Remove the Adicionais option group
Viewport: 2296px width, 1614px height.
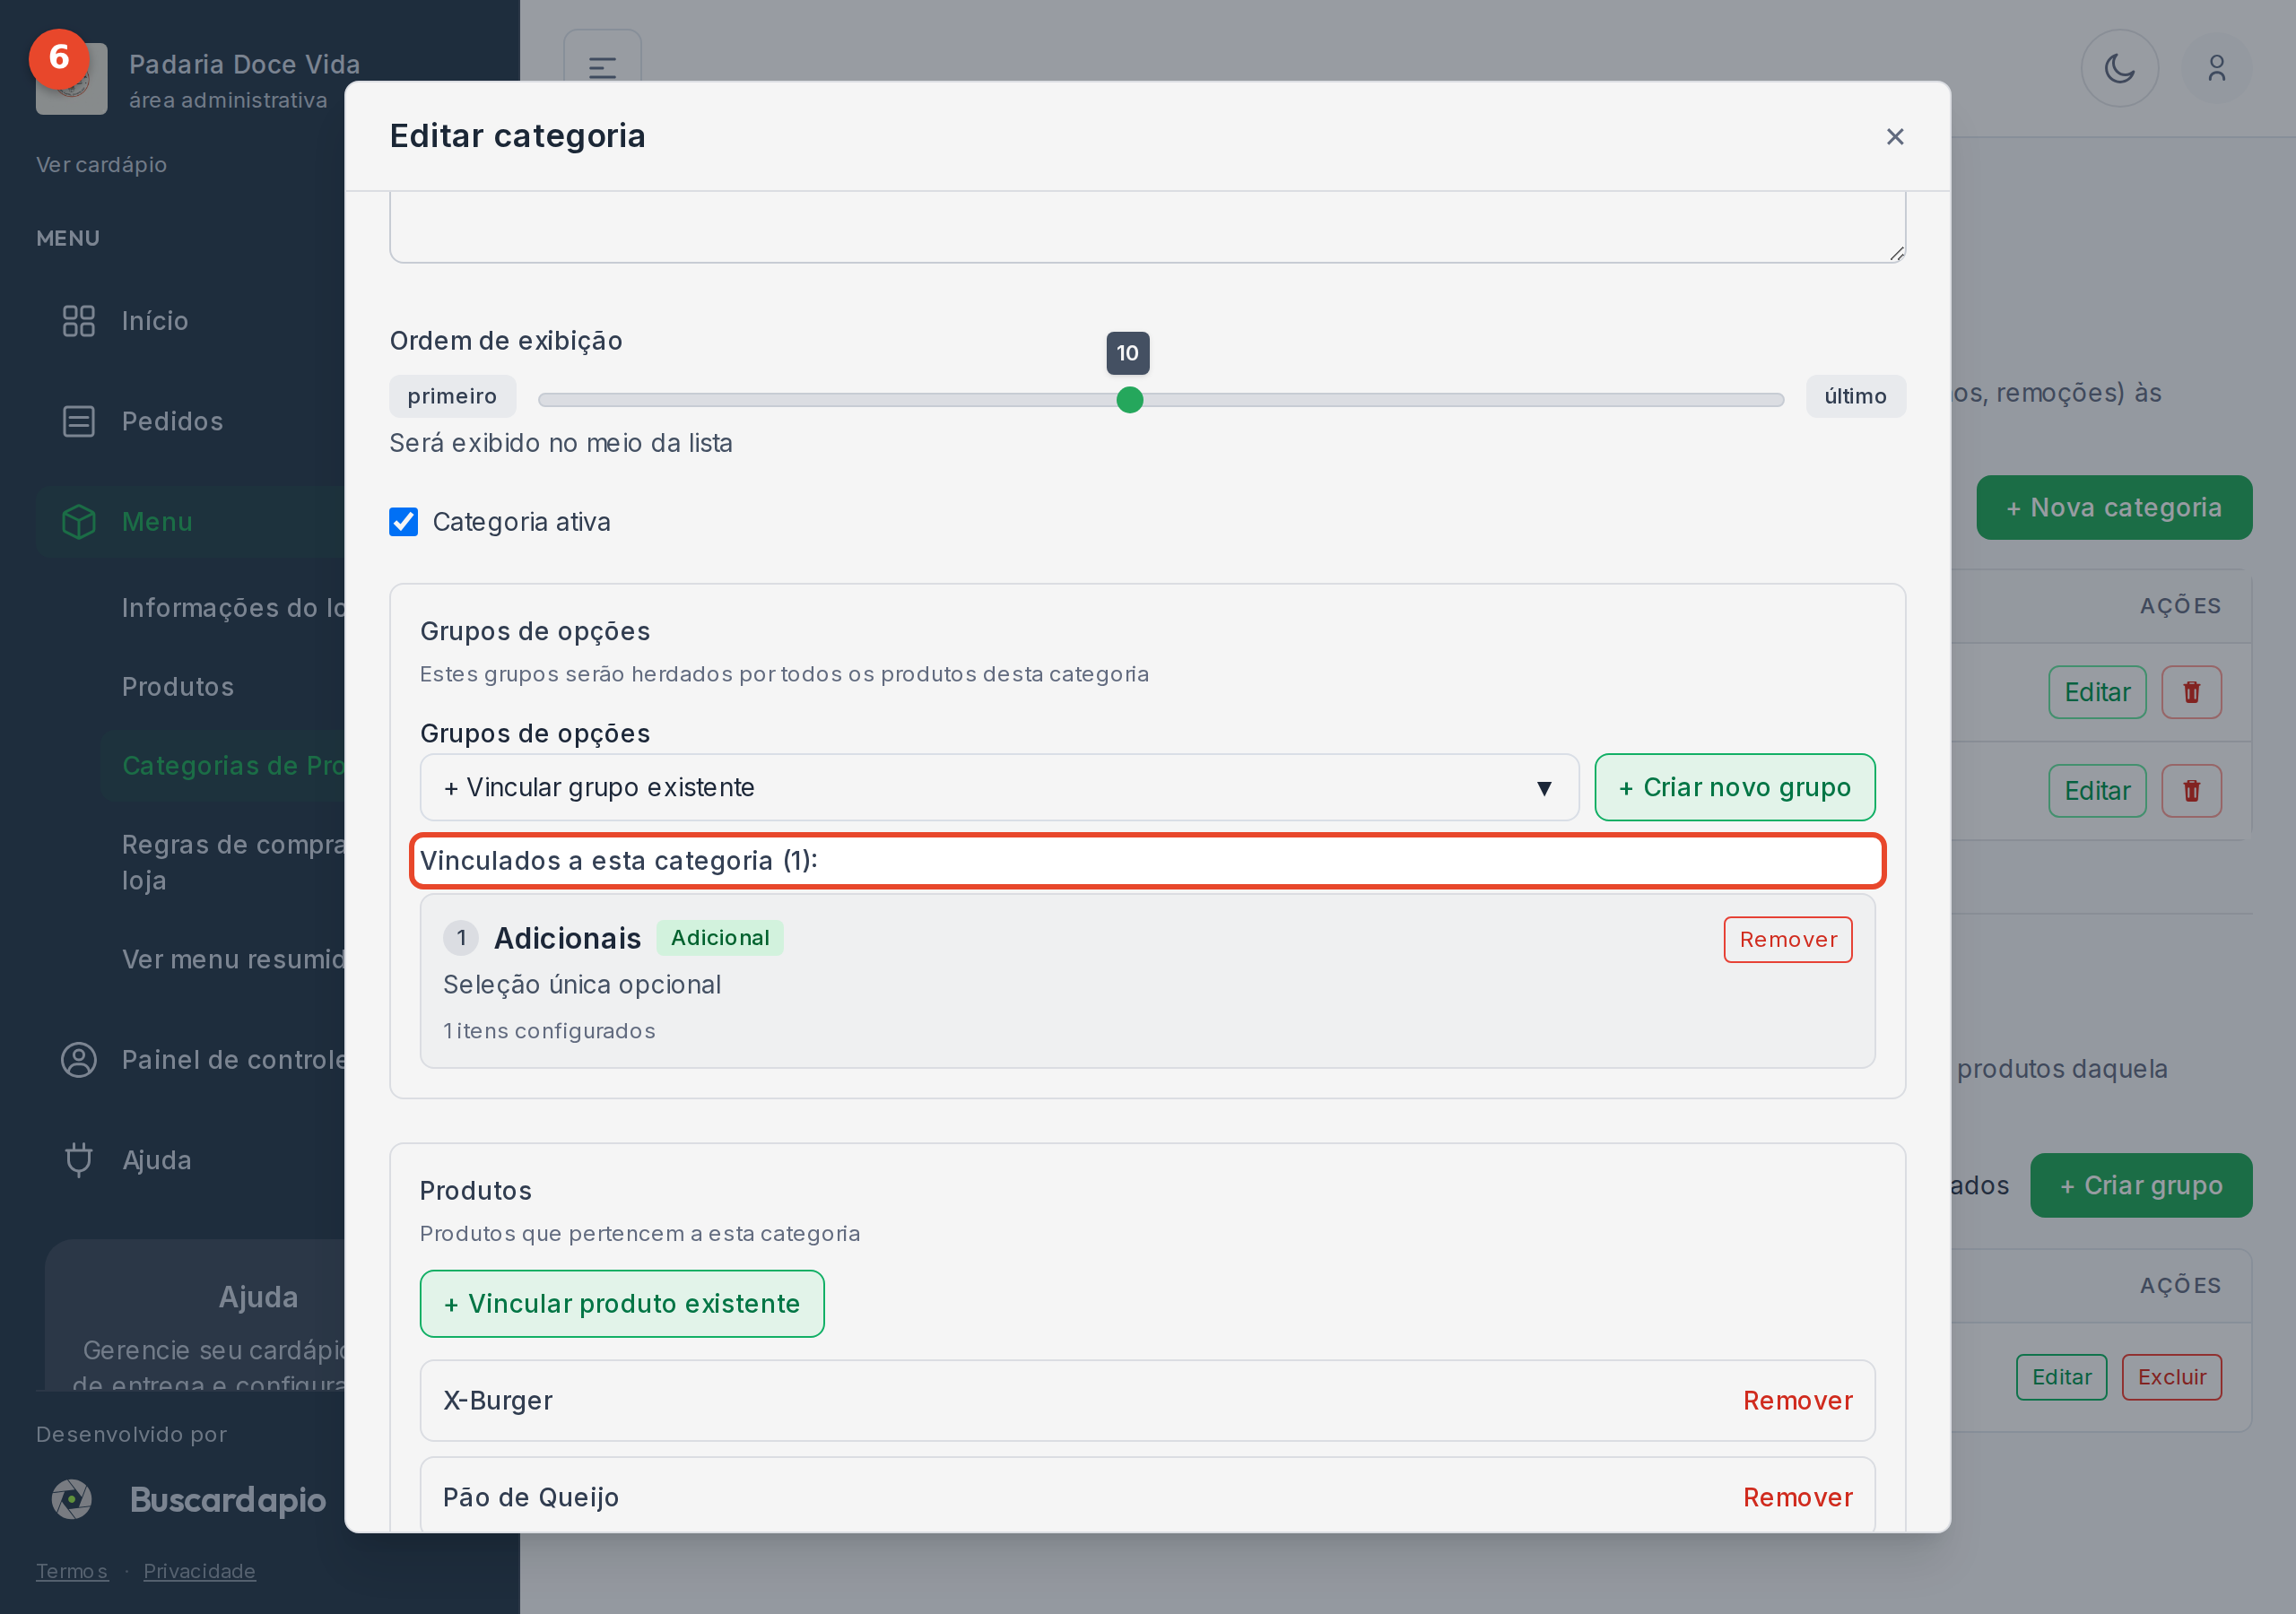(1787, 940)
